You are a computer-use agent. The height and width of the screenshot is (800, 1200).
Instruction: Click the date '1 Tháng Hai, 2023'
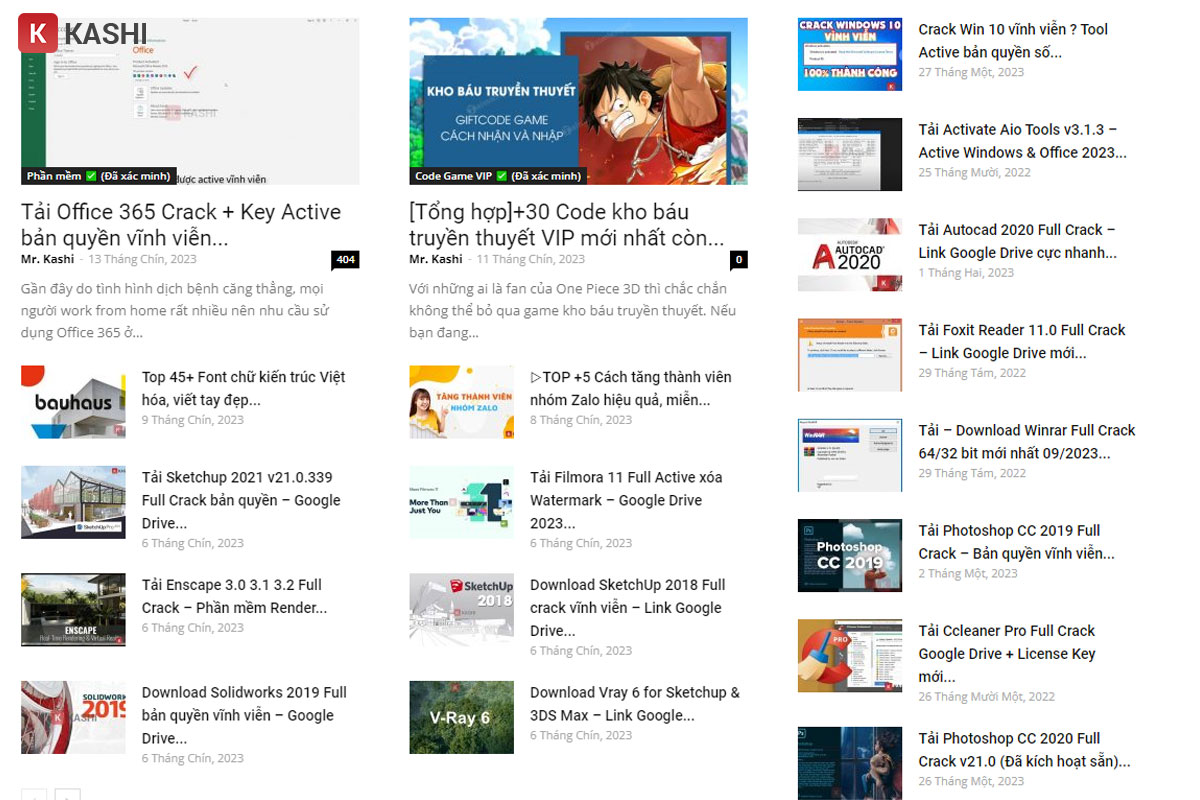(966, 272)
